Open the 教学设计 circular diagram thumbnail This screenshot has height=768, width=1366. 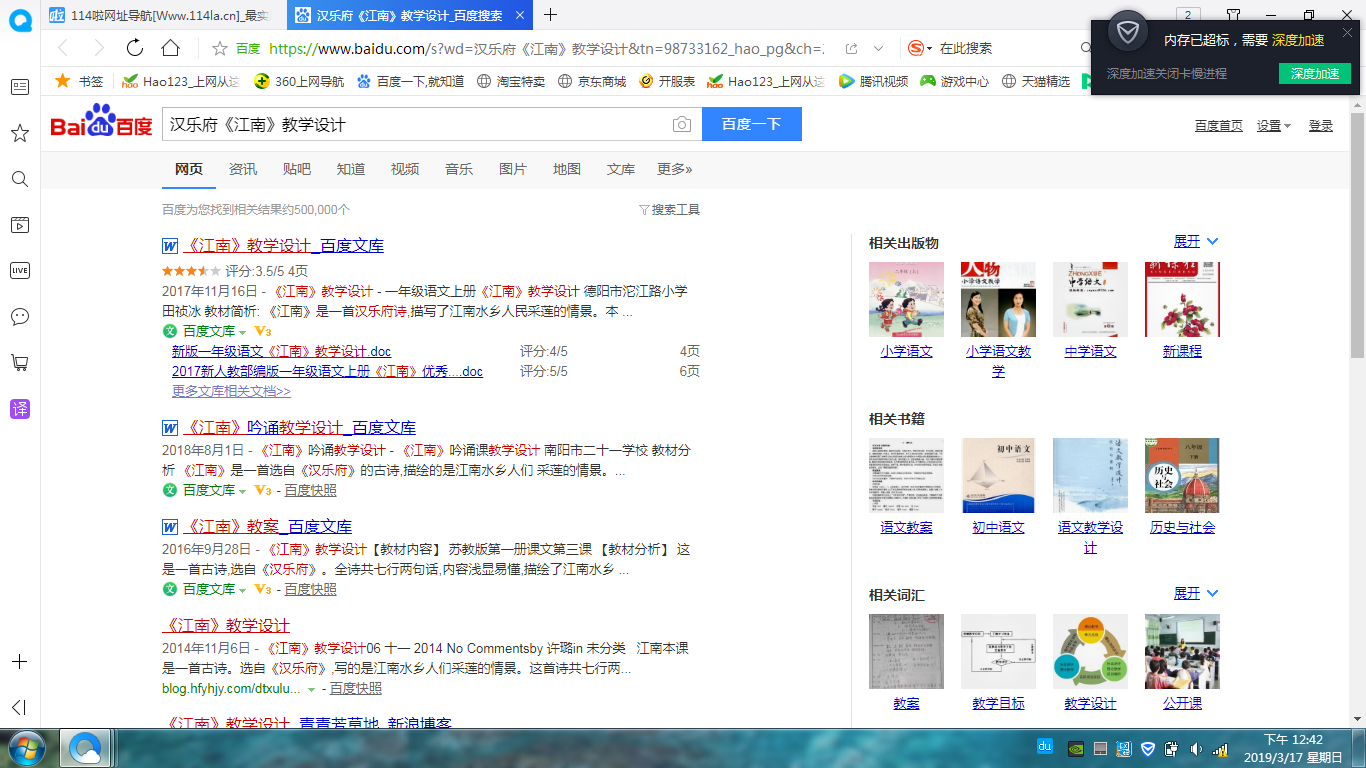(1090, 651)
